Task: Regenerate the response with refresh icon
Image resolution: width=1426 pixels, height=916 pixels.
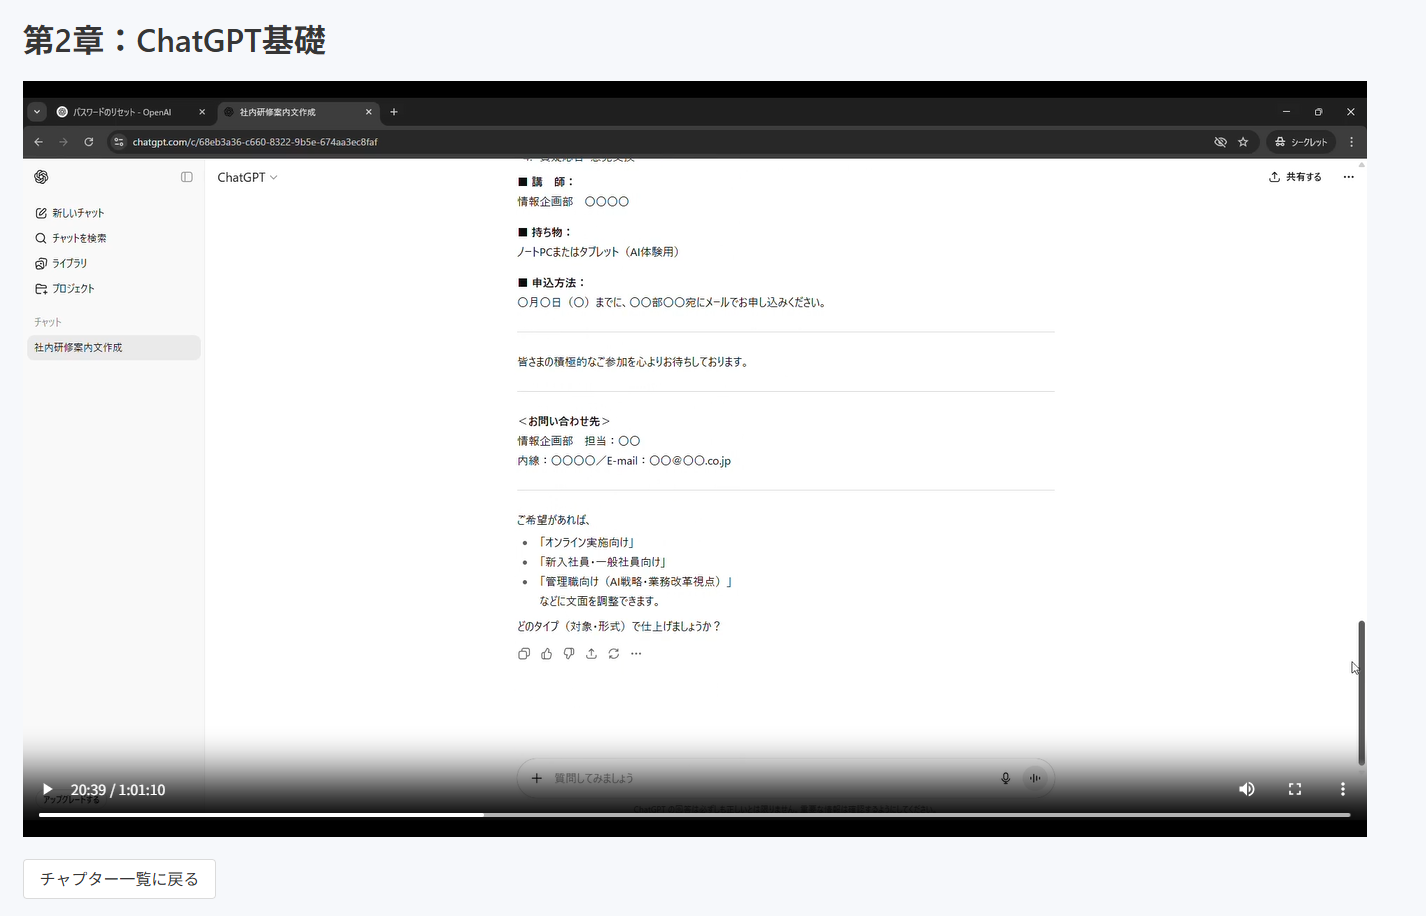Action: coord(614,654)
